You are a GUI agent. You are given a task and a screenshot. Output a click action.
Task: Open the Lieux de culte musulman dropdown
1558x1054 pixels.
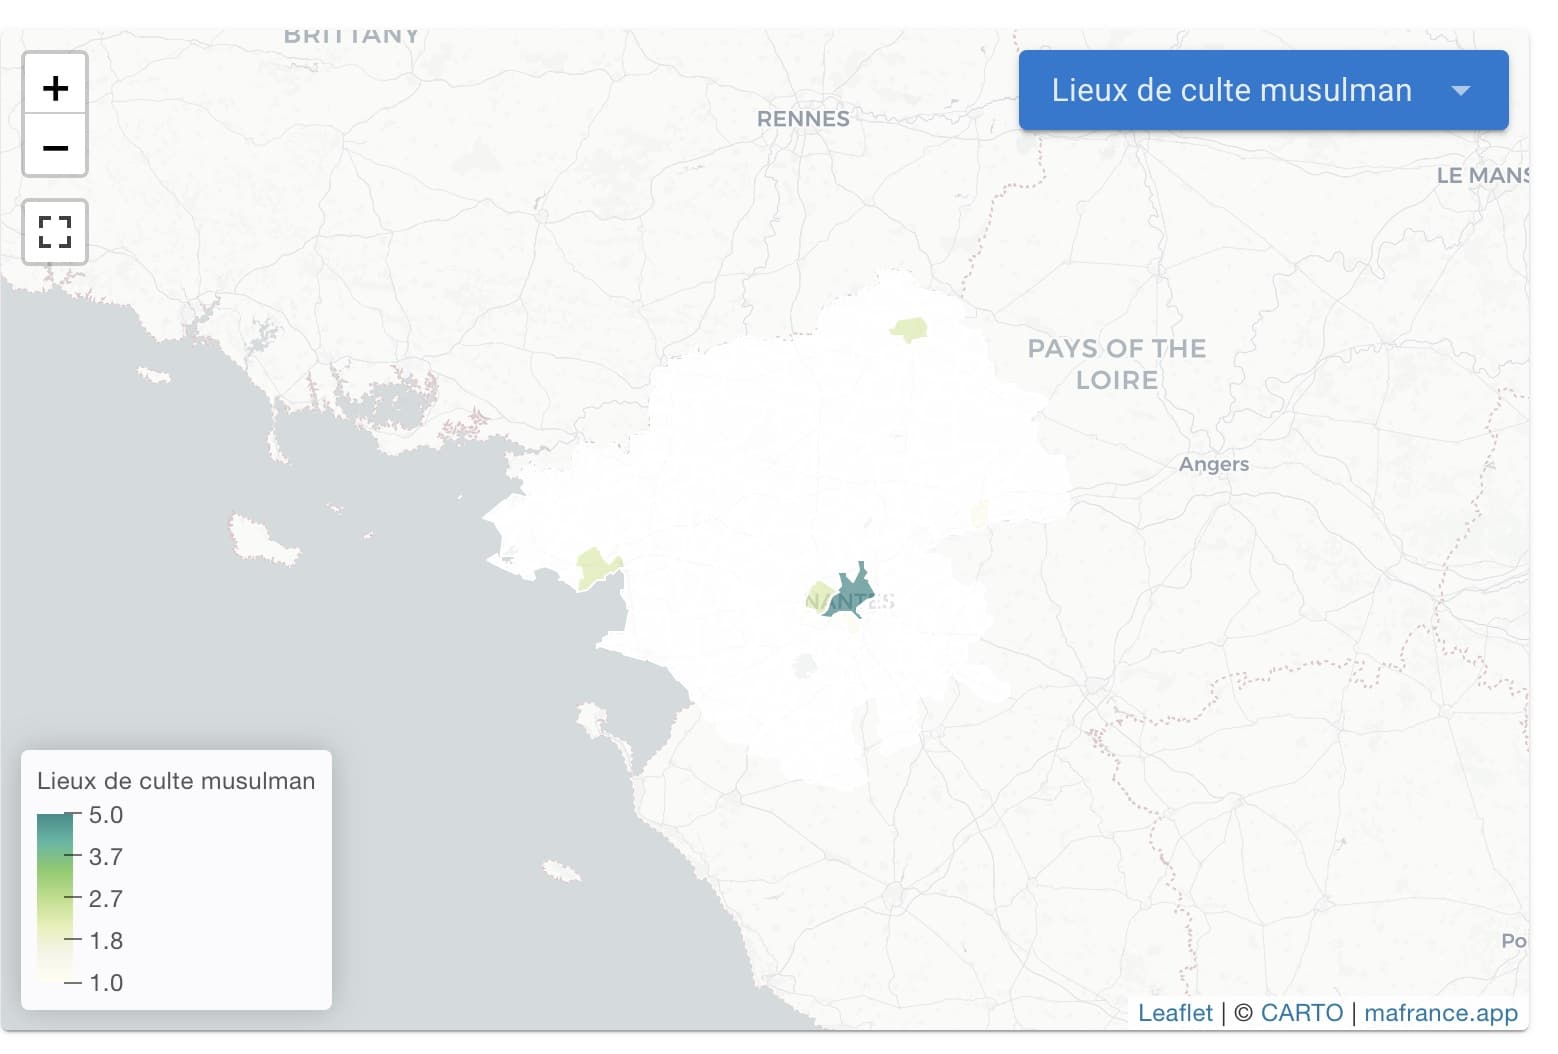pyautogui.click(x=1230, y=90)
